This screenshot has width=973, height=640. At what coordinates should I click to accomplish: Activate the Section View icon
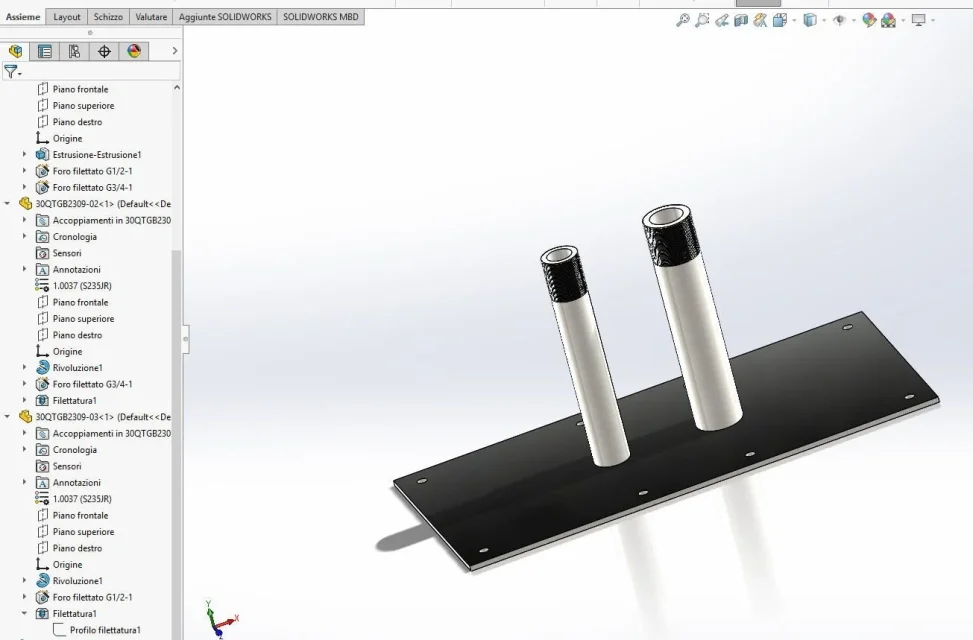741,20
